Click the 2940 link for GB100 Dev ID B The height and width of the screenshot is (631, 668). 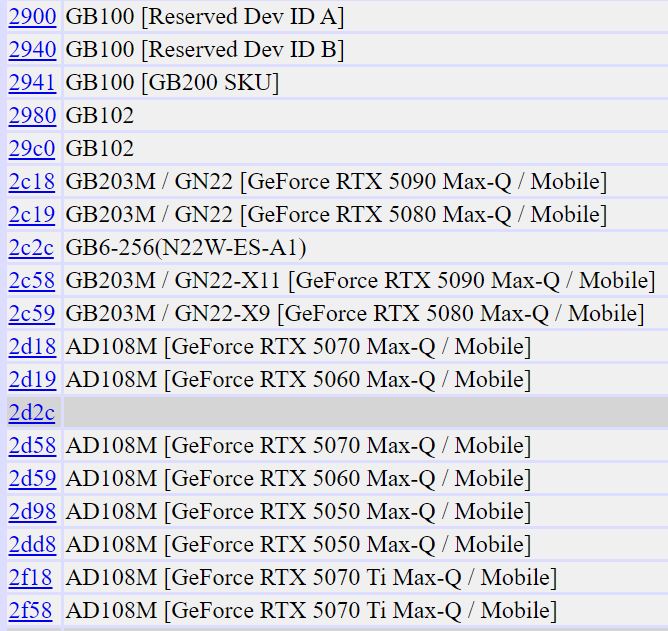click(32, 50)
